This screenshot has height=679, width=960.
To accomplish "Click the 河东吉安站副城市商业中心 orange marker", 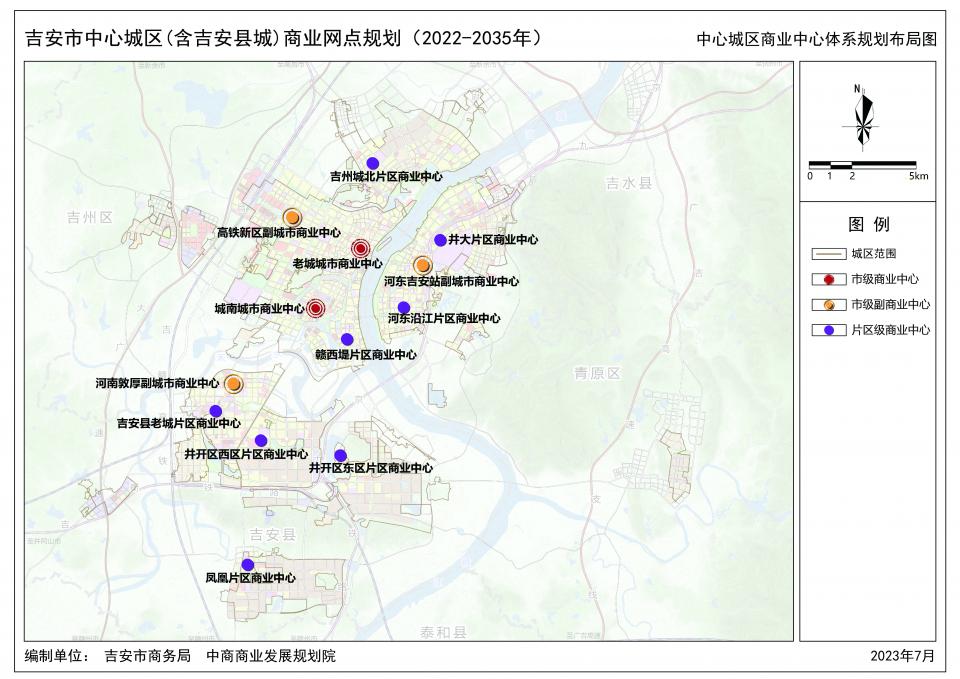I will pos(423,265).
